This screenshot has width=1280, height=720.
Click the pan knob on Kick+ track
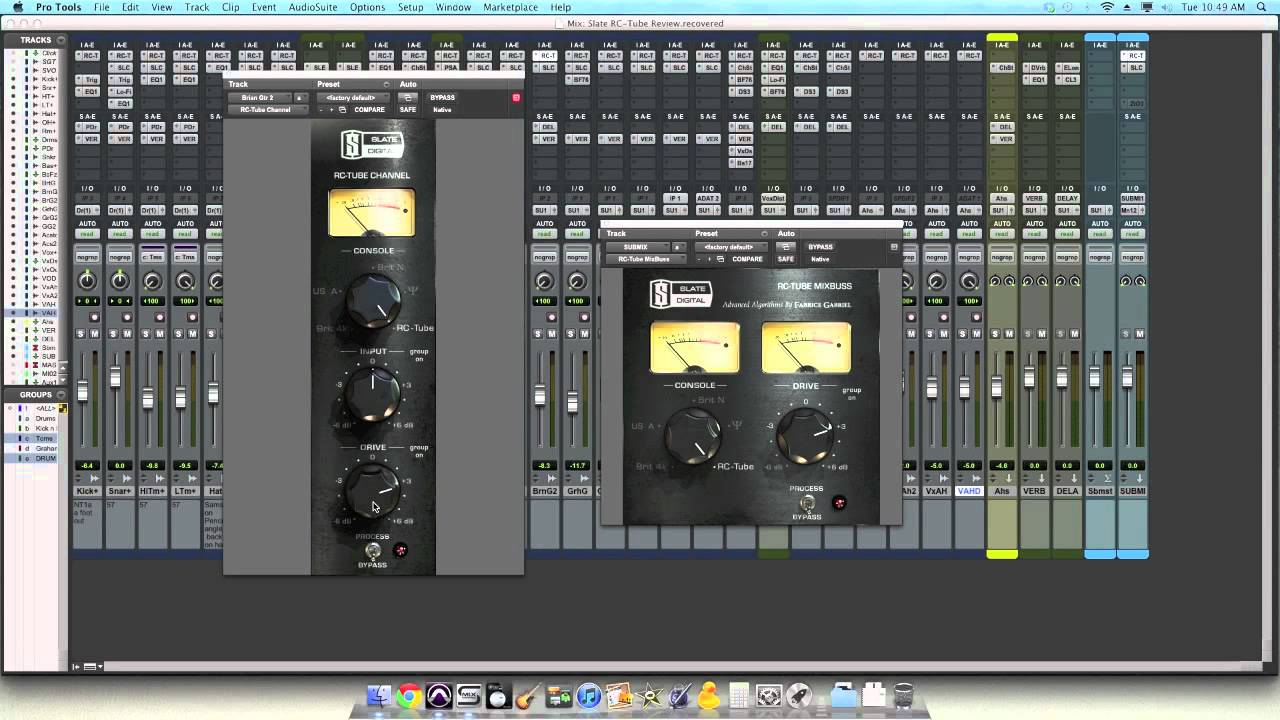pos(88,282)
